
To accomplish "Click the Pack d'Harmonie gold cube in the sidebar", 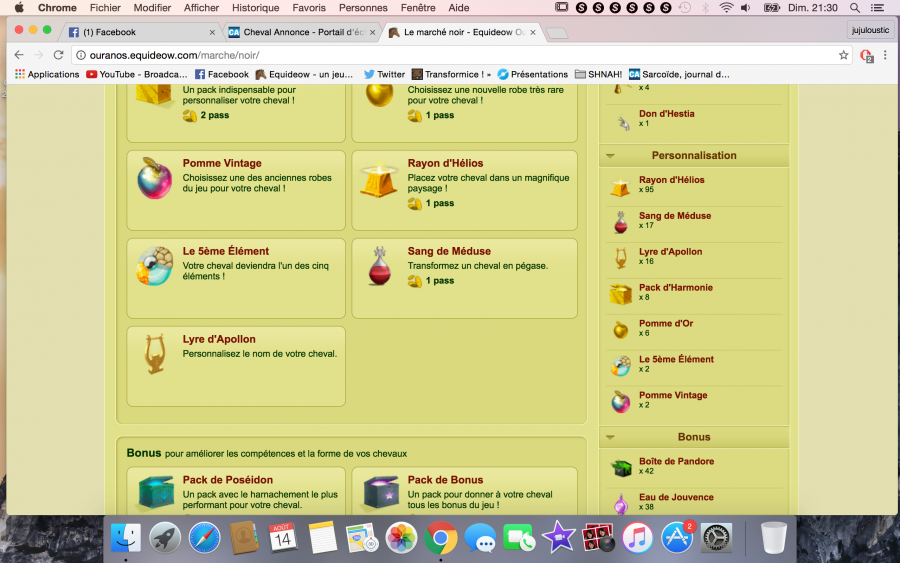I will point(620,294).
